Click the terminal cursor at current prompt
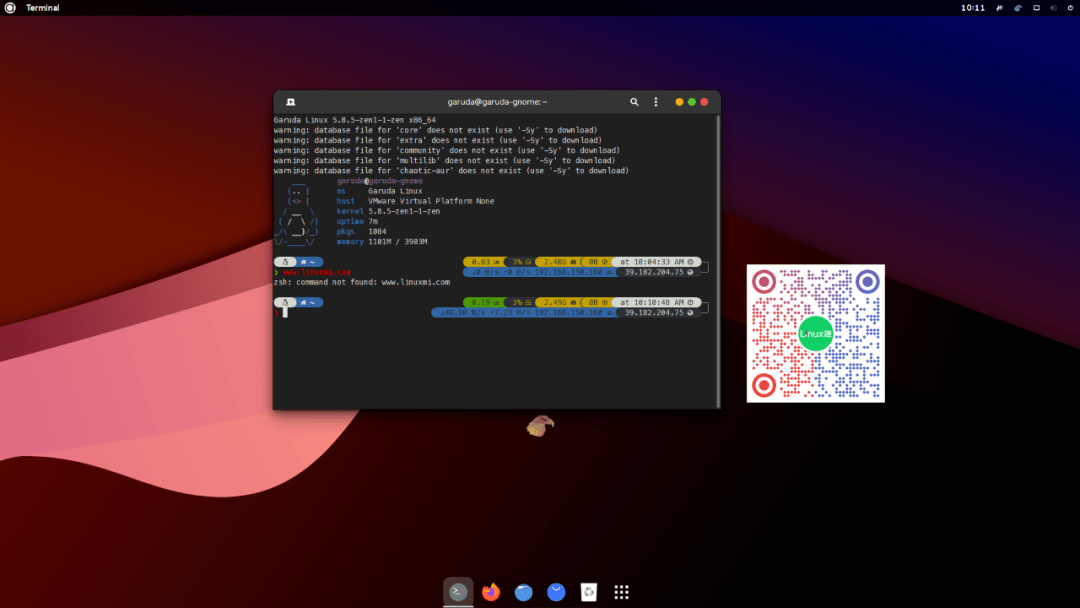Image resolution: width=1080 pixels, height=608 pixels. point(285,313)
